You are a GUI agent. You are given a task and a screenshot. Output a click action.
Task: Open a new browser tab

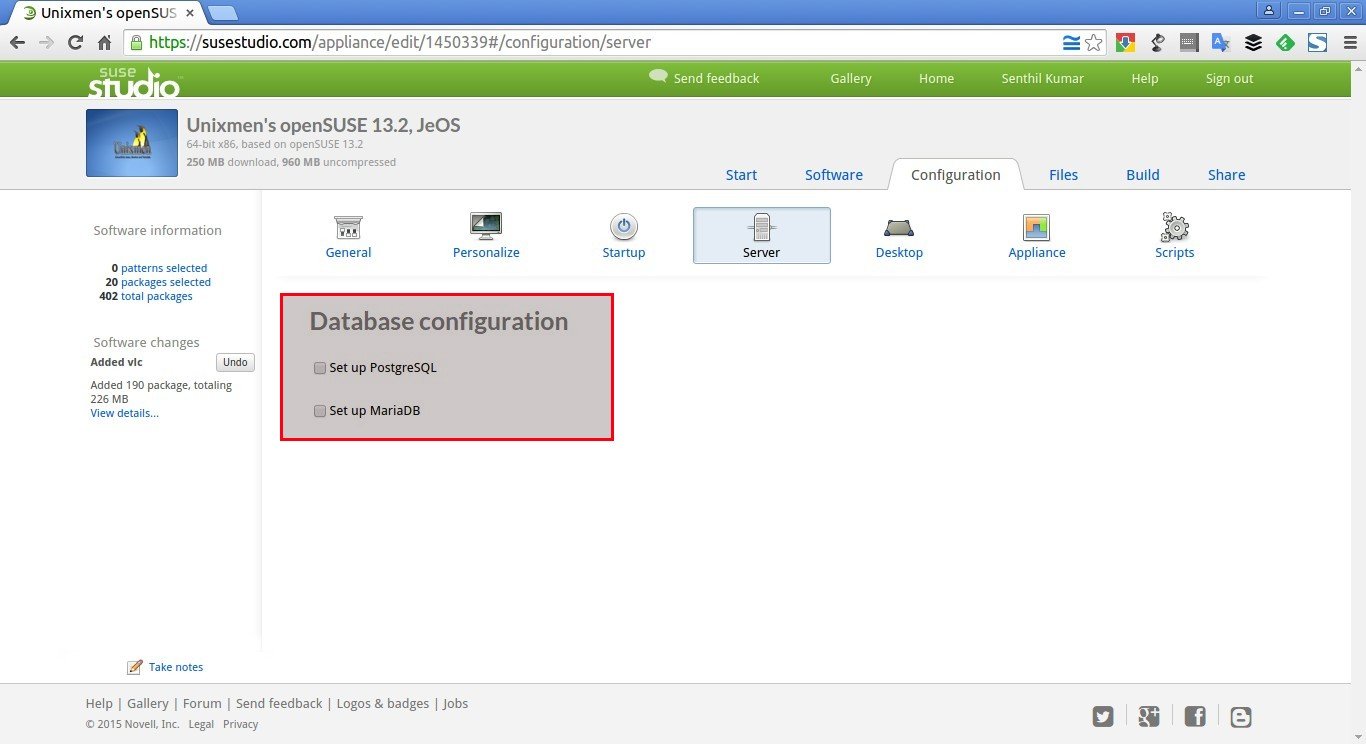tap(223, 12)
